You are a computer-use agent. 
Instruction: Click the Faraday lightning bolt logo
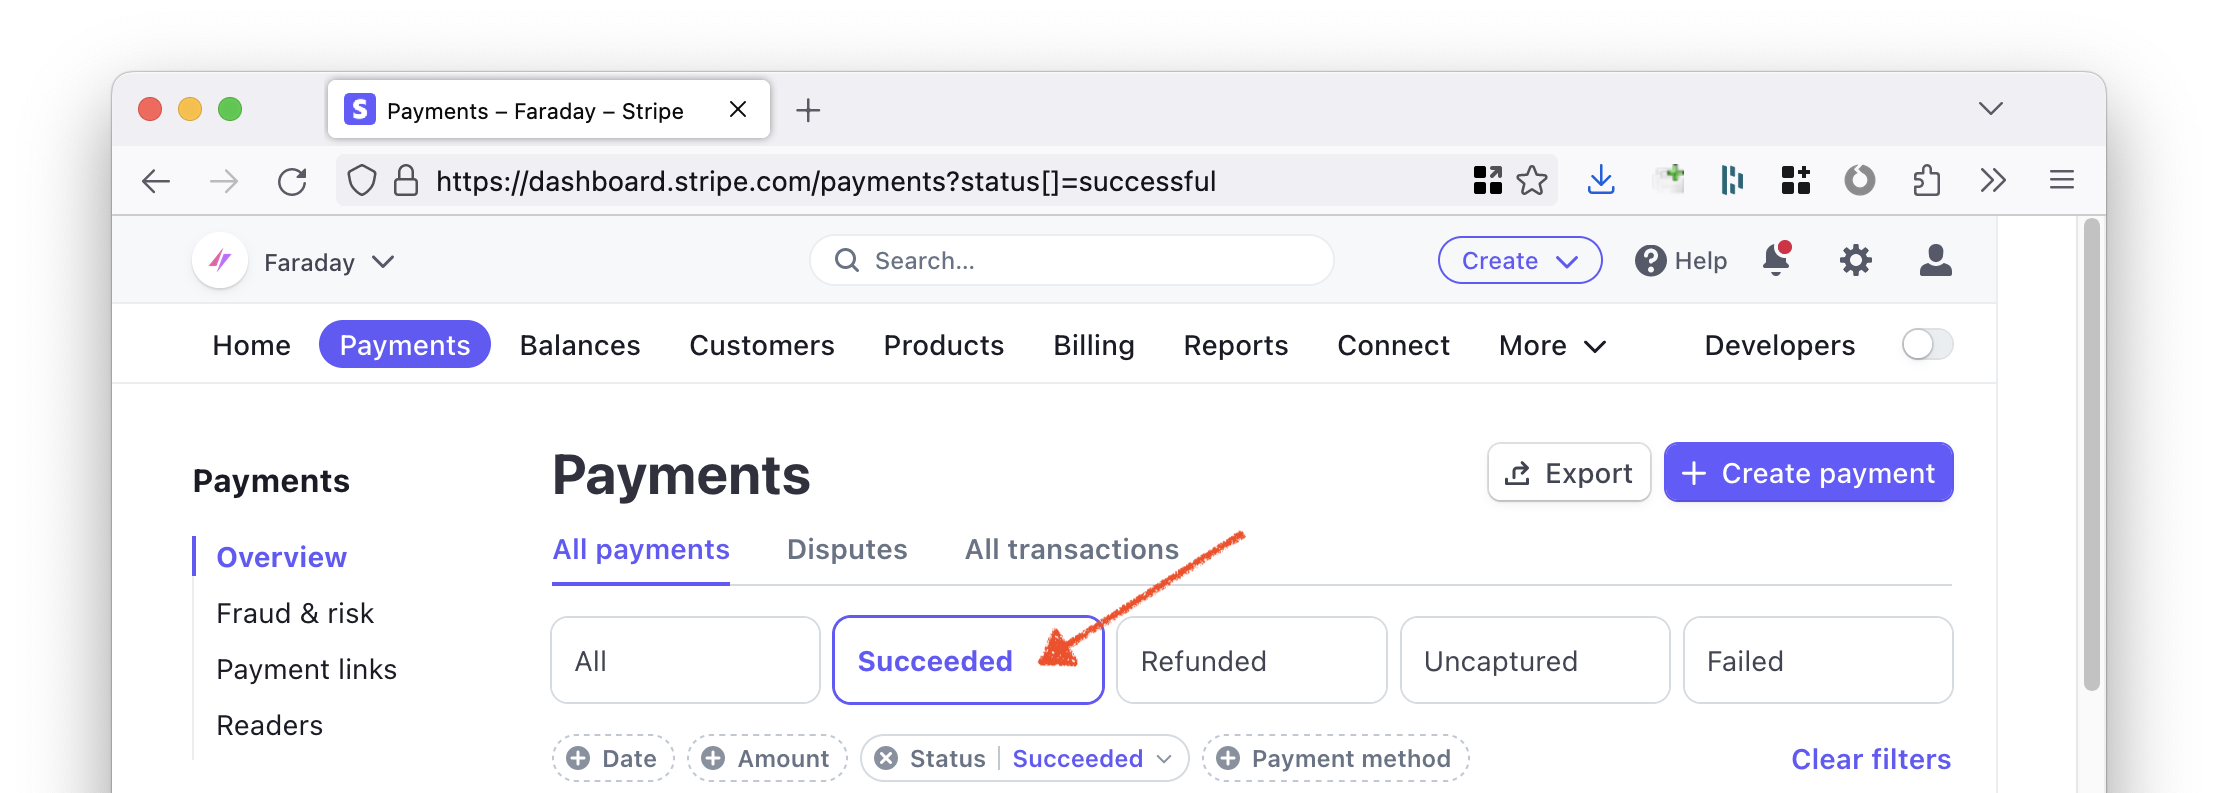point(218,260)
